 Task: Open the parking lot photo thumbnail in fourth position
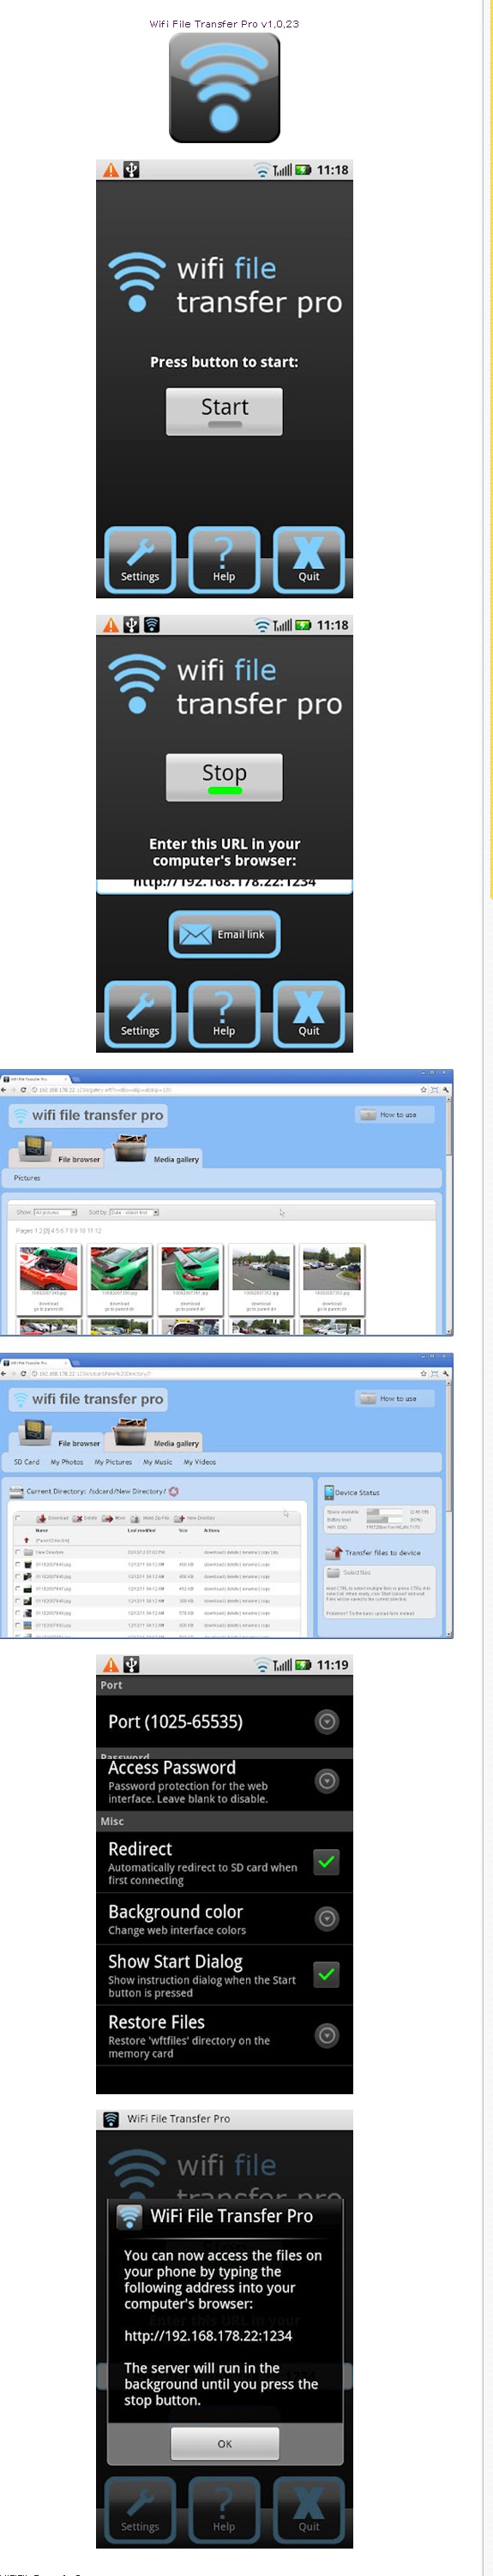point(261,1269)
